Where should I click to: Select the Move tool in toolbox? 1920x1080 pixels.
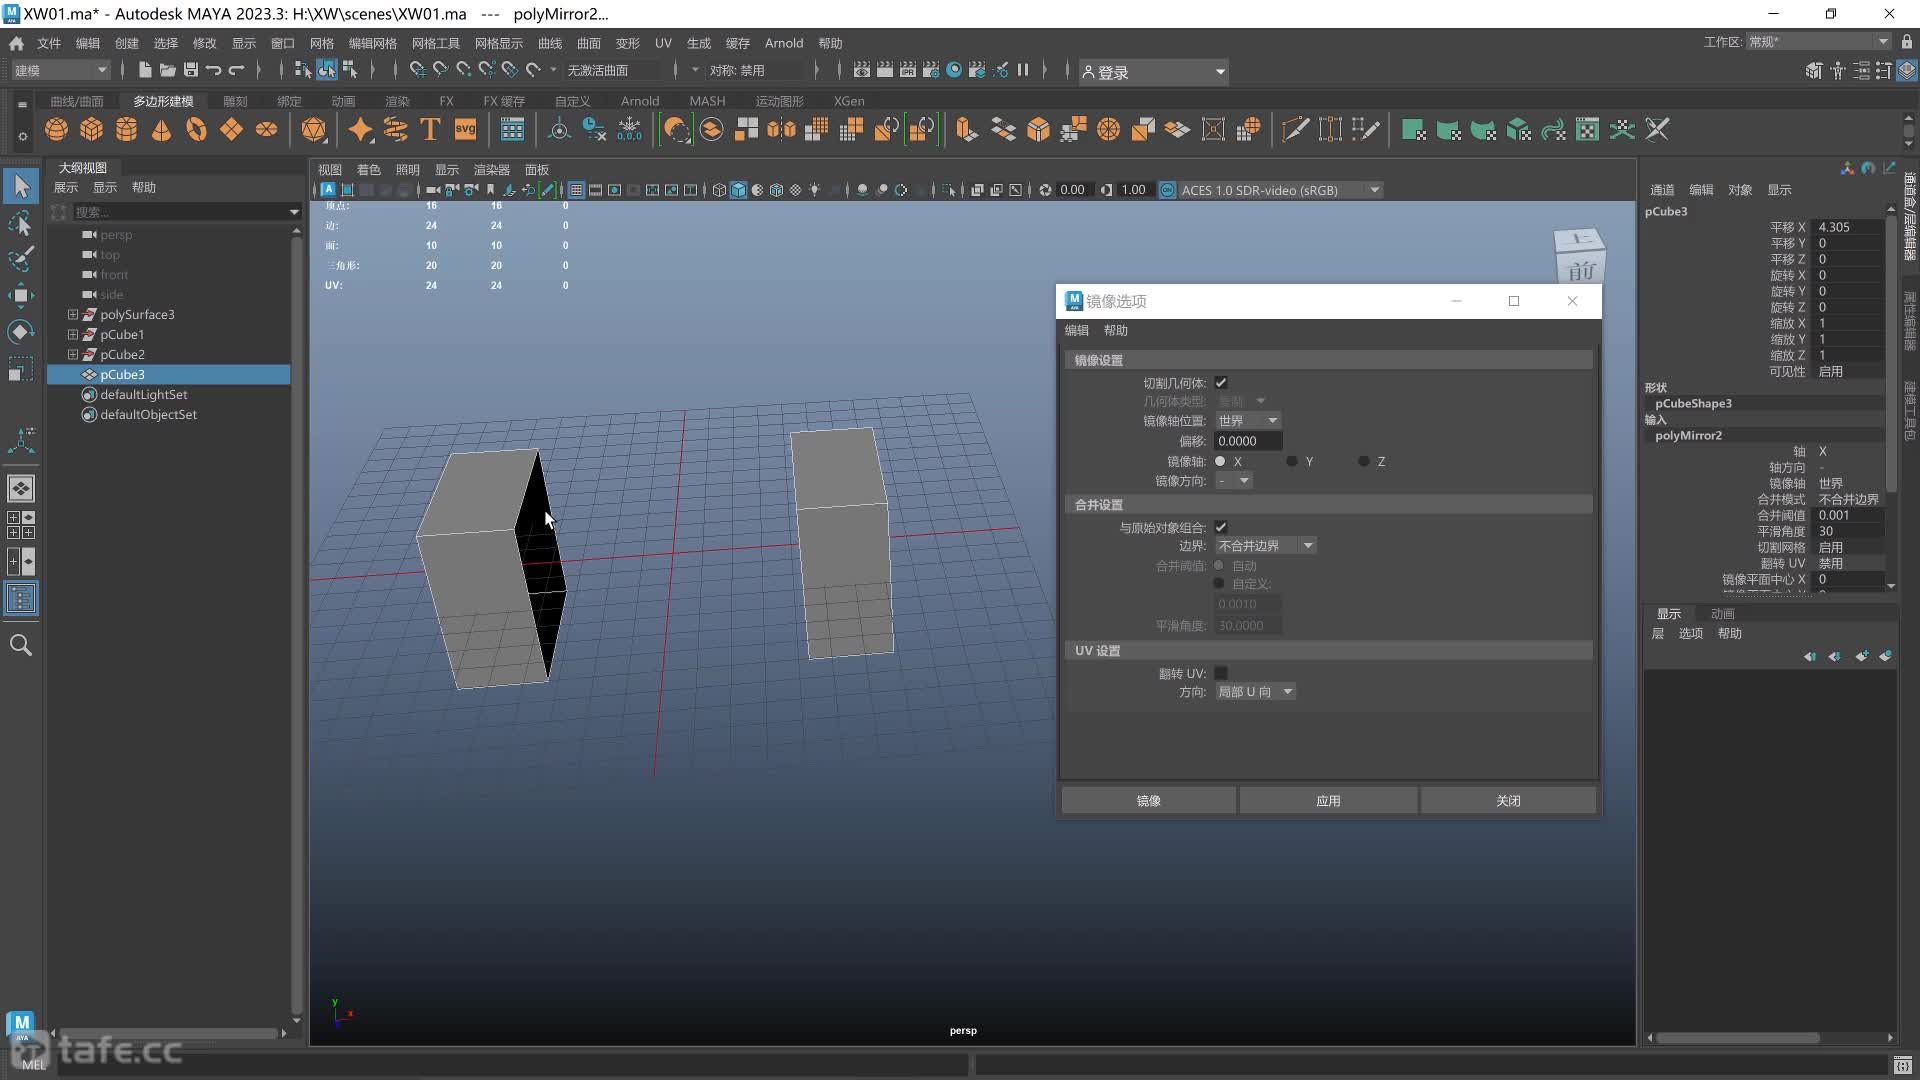(21, 295)
